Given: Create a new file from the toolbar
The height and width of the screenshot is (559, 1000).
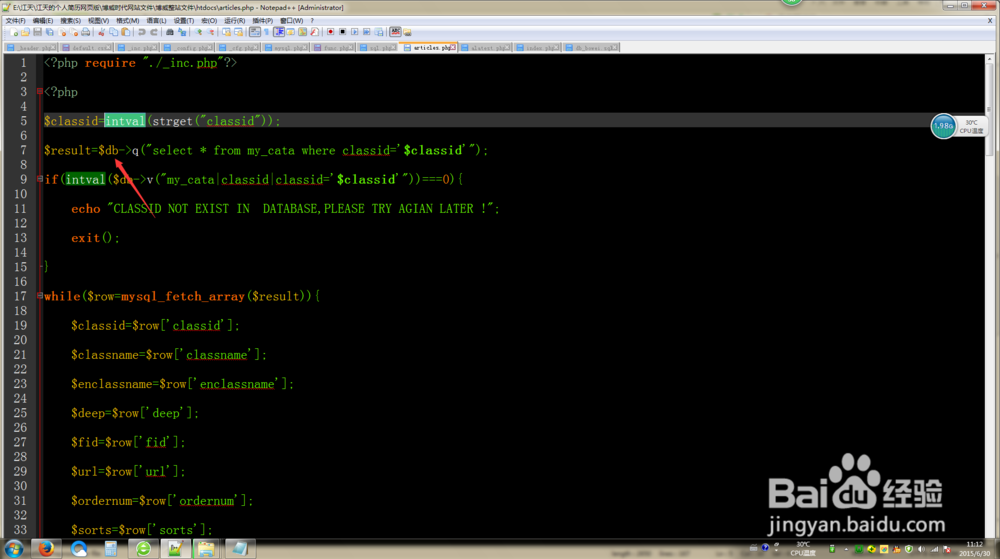Looking at the screenshot, I should [x=14, y=32].
